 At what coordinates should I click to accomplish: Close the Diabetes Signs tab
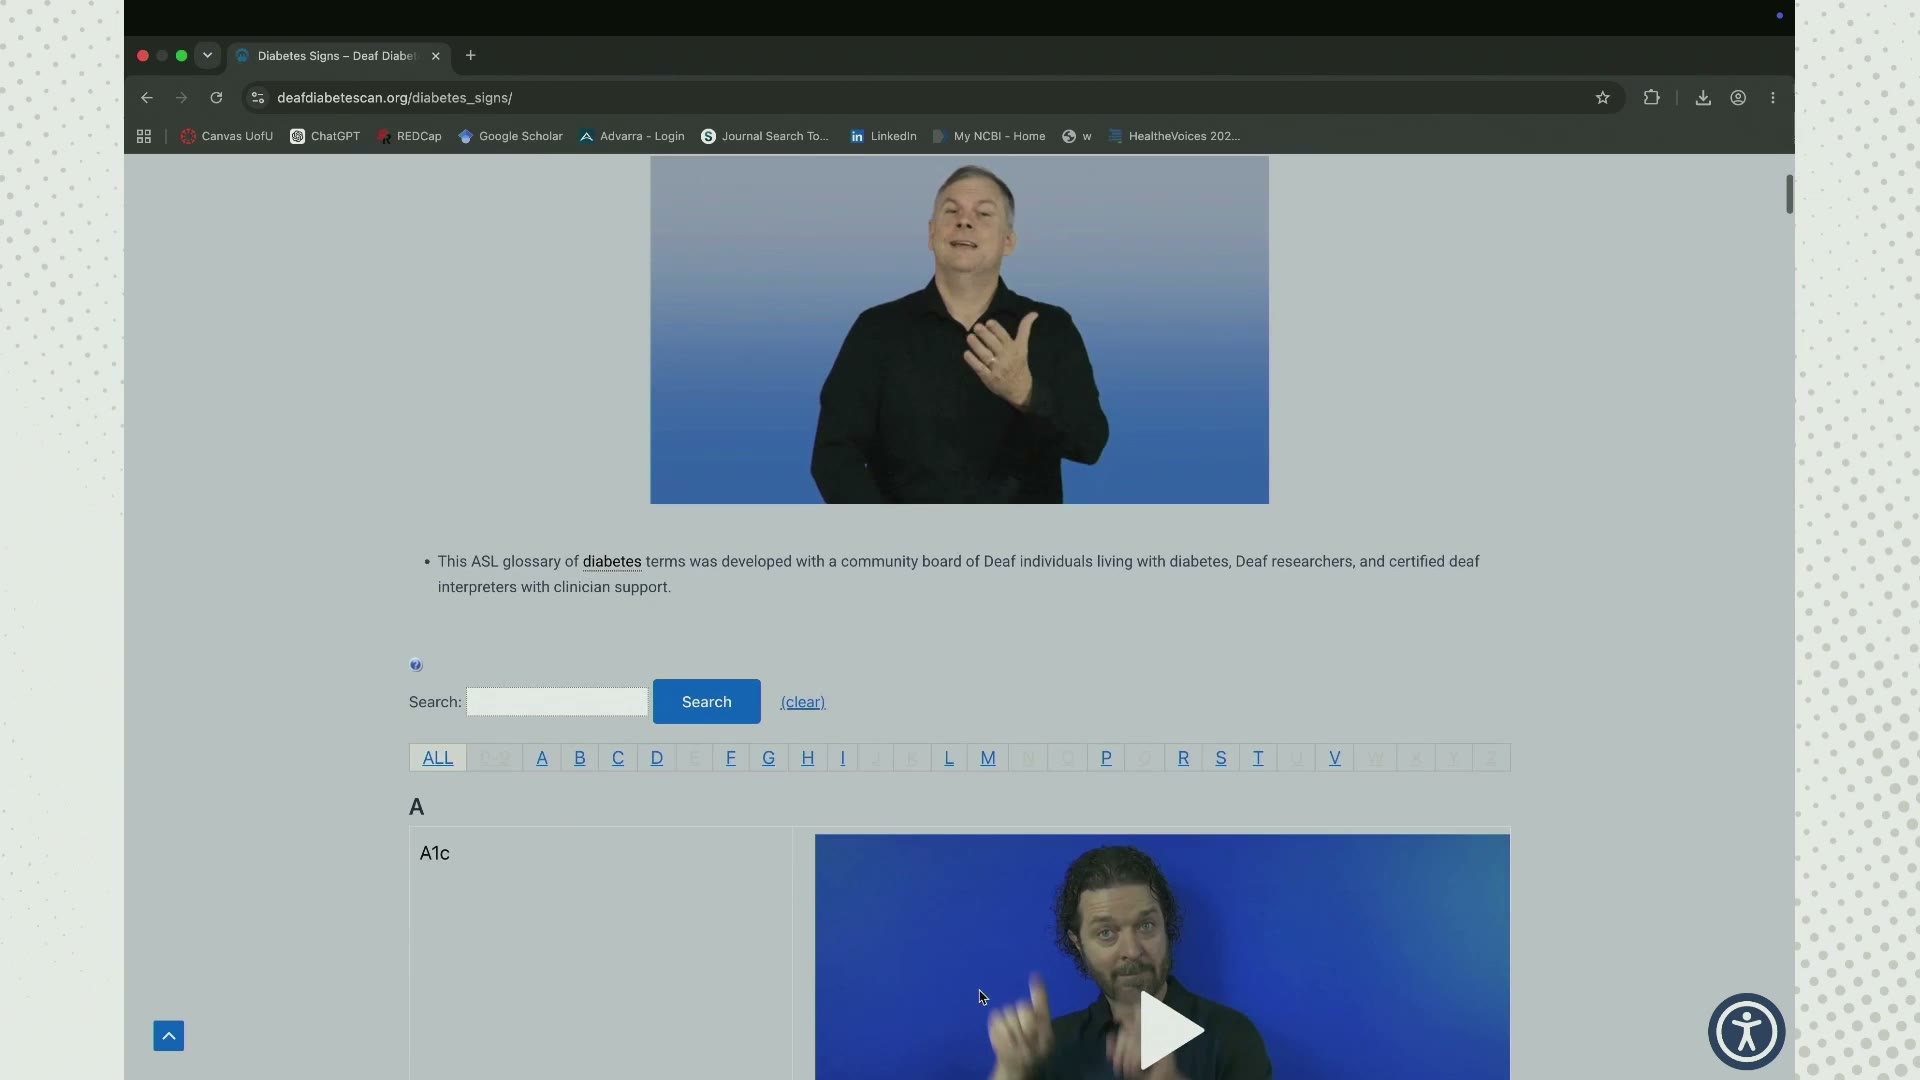pyautogui.click(x=436, y=56)
